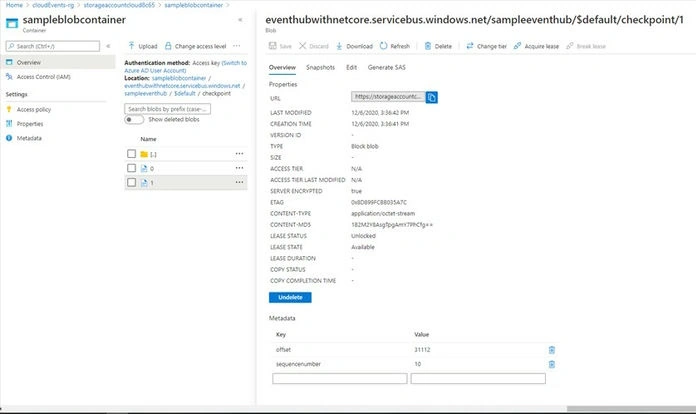Click the horizontal scrollbar at bottom
The image size is (696, 414).
631,409
